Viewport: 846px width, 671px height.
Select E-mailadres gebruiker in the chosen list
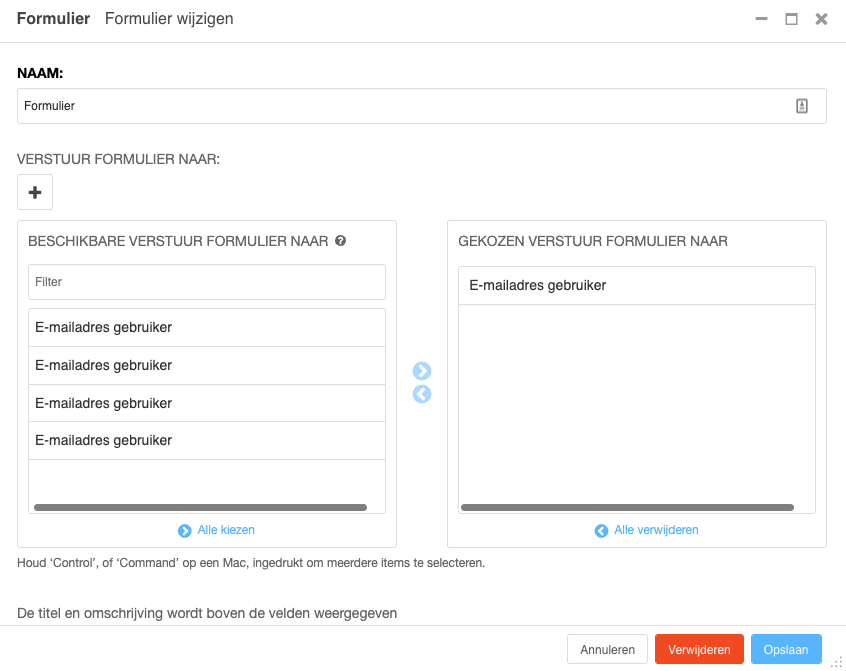636,285
